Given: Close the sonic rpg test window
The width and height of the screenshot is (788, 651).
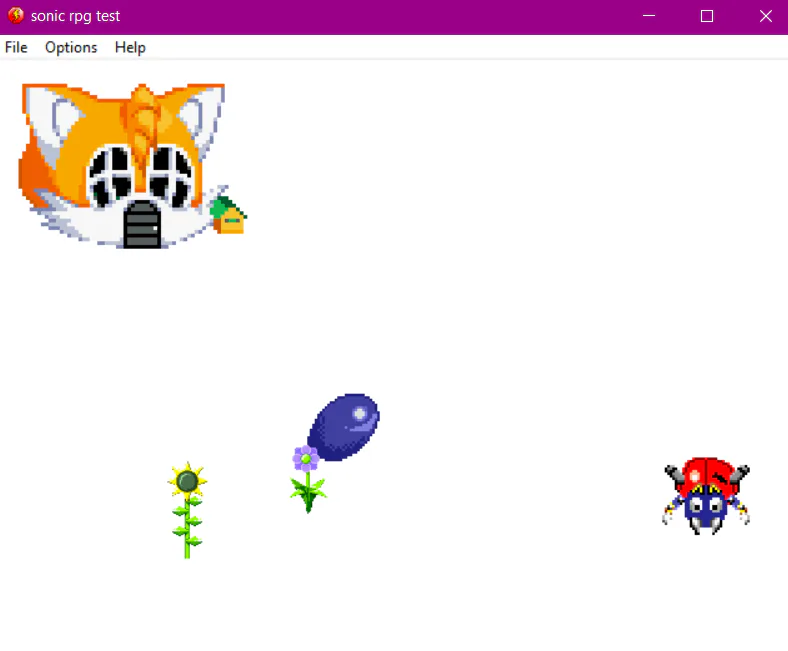Looking at the screenshot, I should click(x=765, y=16).
